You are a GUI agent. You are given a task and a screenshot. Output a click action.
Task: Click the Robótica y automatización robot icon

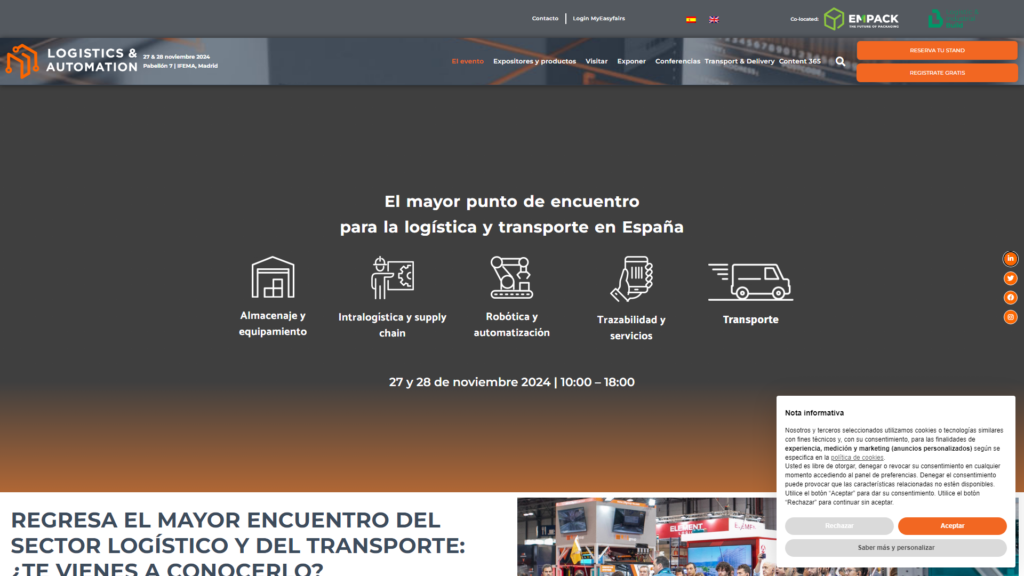pos(511,278)
